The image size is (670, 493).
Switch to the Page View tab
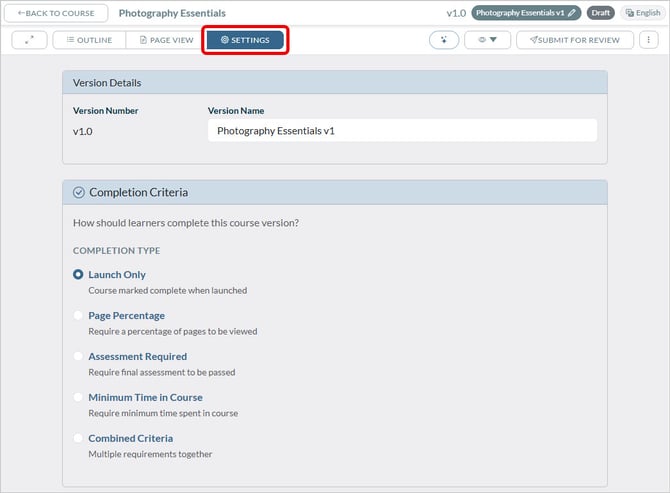point(167,40)
